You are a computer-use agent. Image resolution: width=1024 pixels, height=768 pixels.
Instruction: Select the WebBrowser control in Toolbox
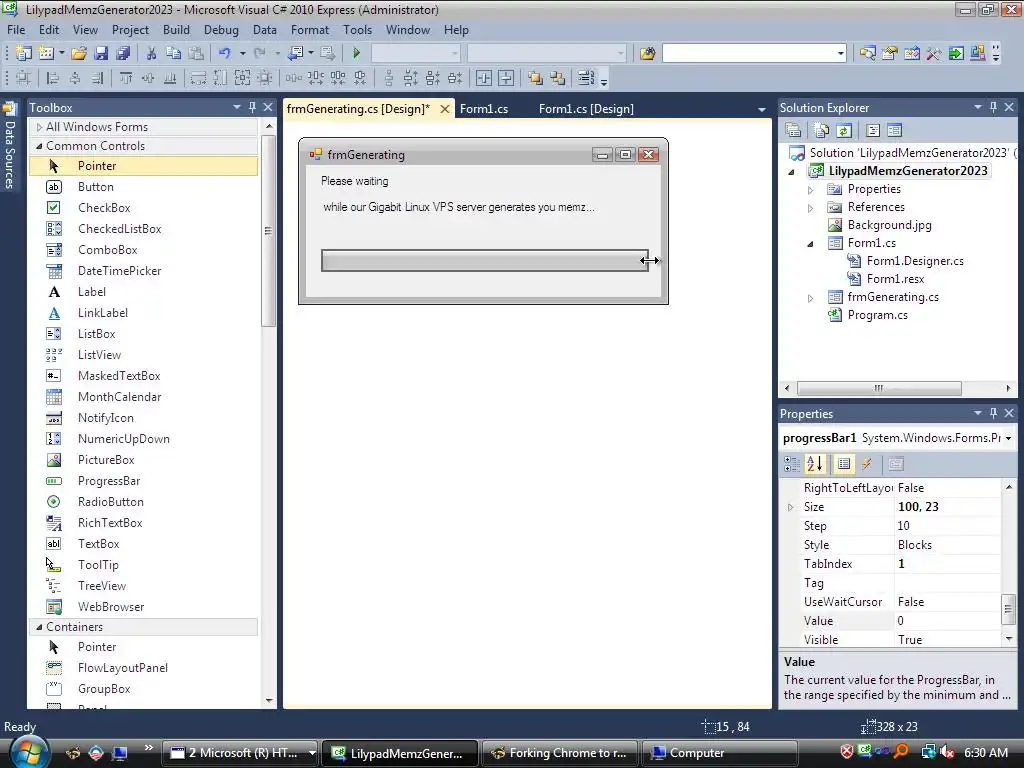pyautogui.click(x=111, y=607)
